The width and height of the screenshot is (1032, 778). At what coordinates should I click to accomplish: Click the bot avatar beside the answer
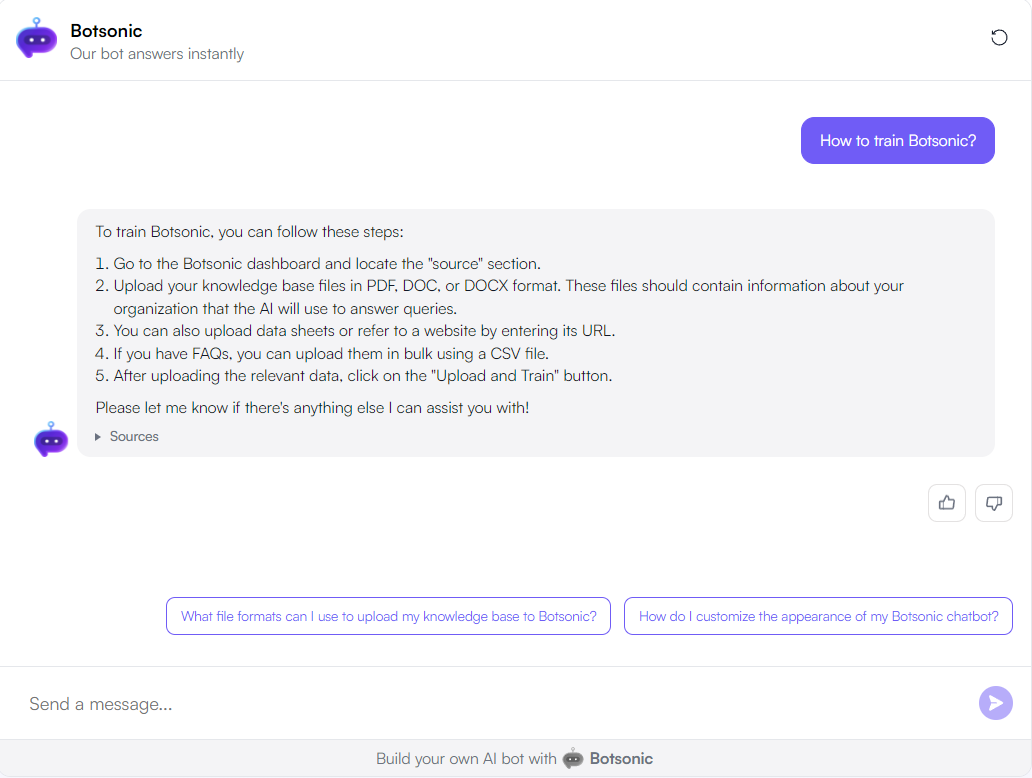(50, 439)
